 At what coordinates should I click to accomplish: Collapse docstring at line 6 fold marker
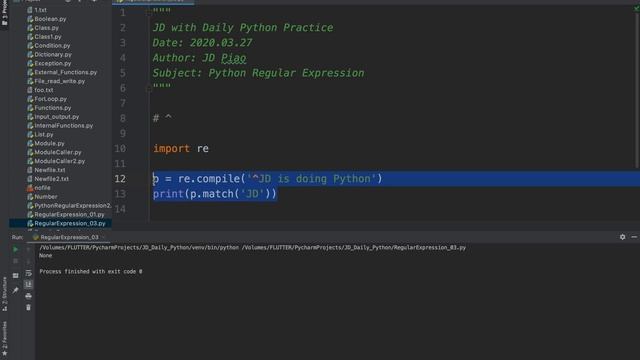click(x=149, y=88)
